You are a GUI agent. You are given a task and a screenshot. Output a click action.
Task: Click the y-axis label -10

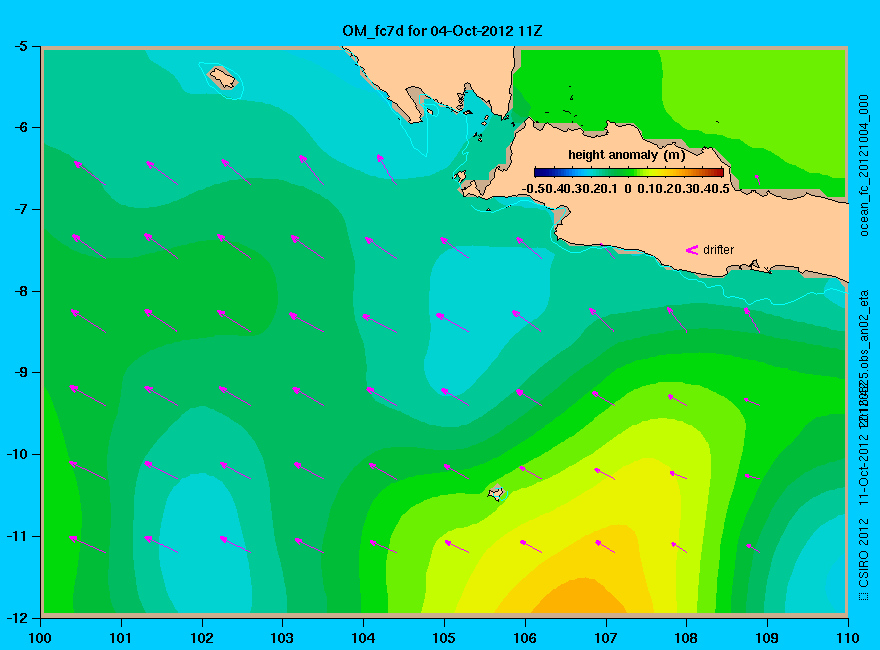click(17, 454)
